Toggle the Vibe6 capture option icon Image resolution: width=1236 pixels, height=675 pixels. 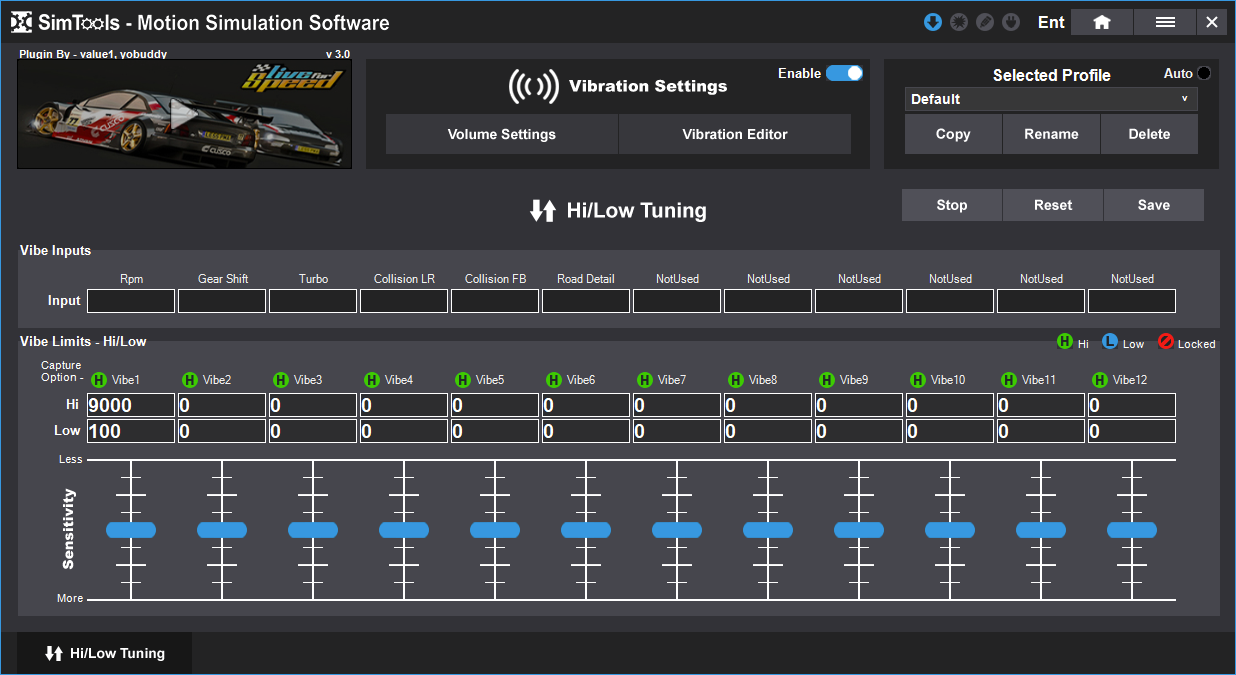pos(554,380)
